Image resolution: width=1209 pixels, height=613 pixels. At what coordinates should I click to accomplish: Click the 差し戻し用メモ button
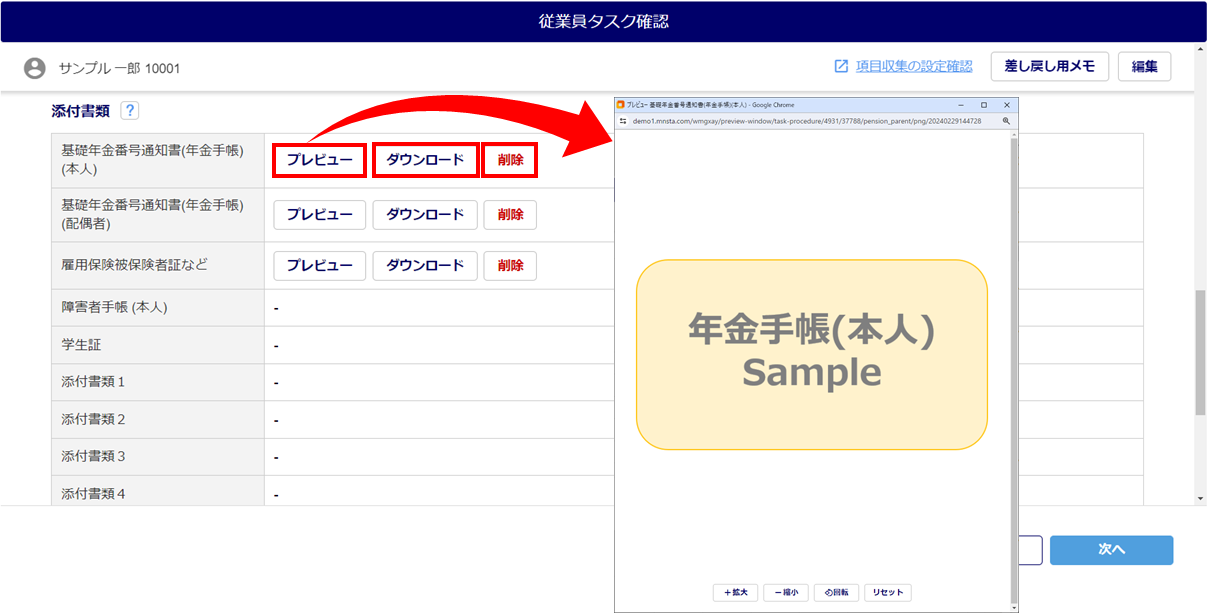(1049, 67)
